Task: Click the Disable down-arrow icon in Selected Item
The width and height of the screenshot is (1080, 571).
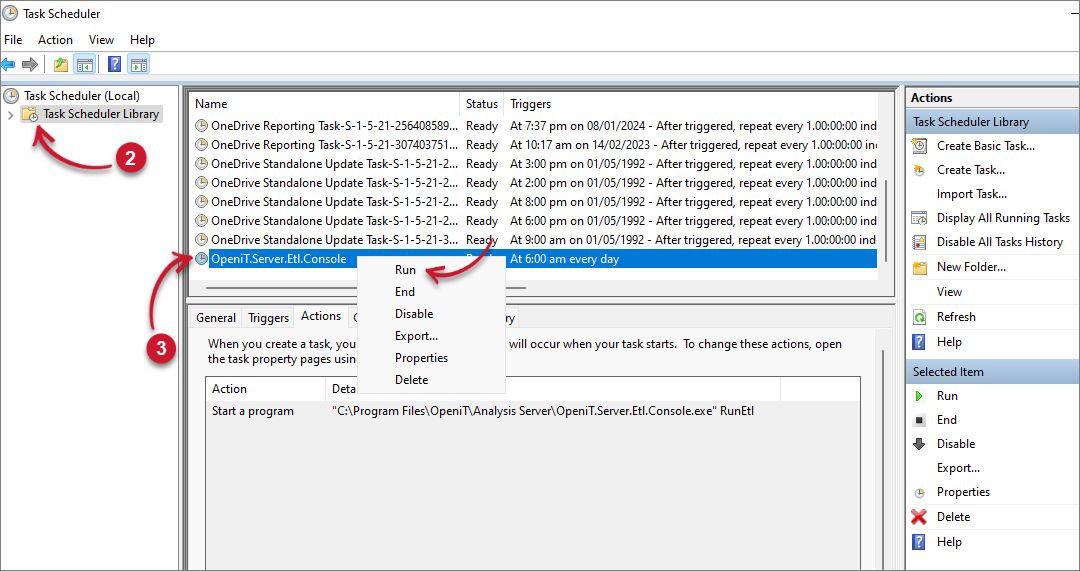Action: tap(919, 444)
